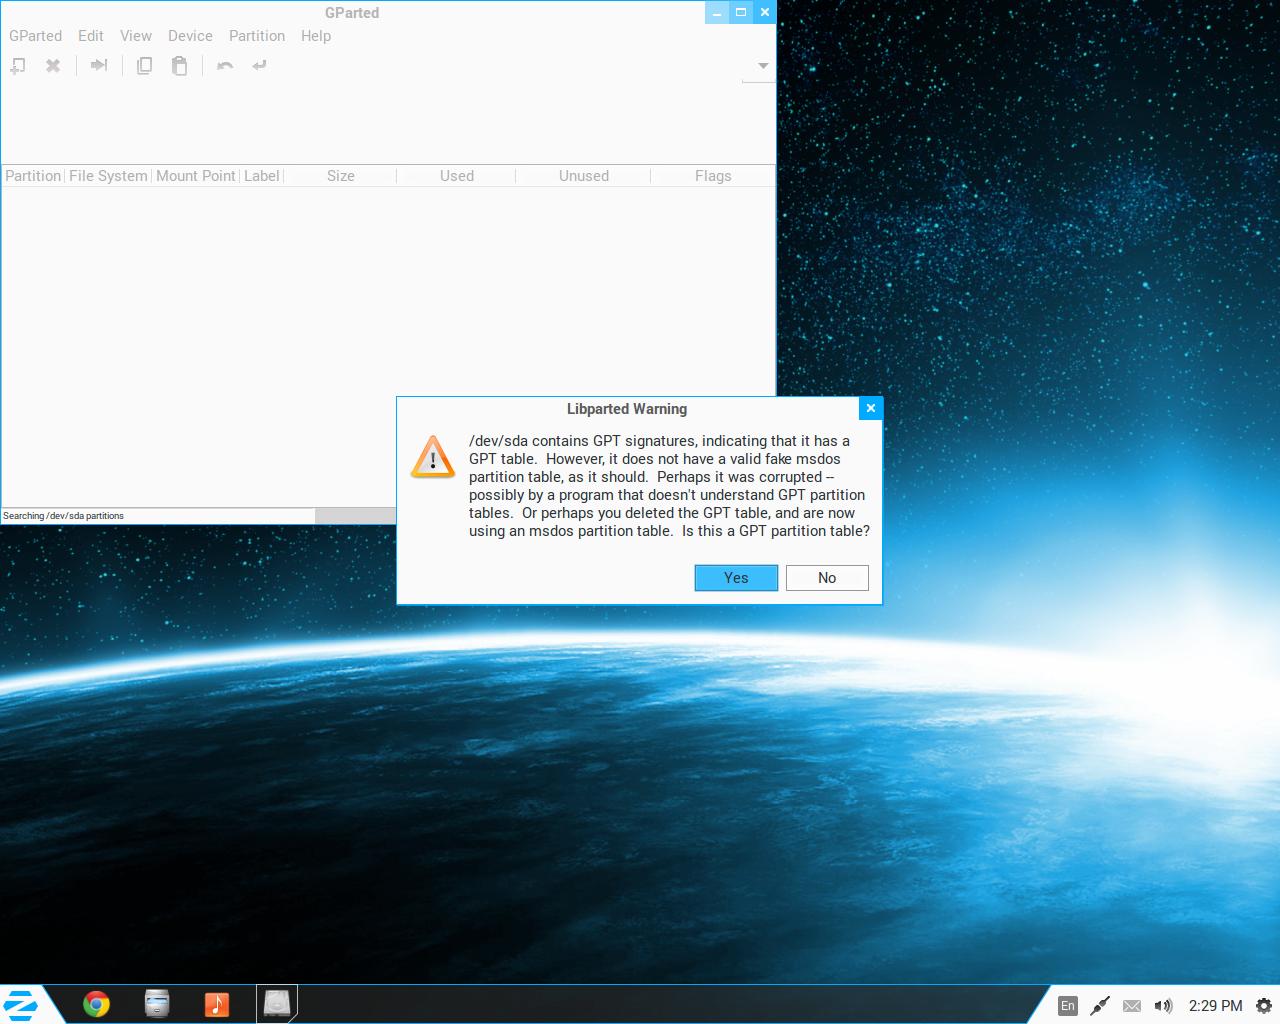Open the network connection tray icon
1280x1024 pixels.
click(1100, 1006)
